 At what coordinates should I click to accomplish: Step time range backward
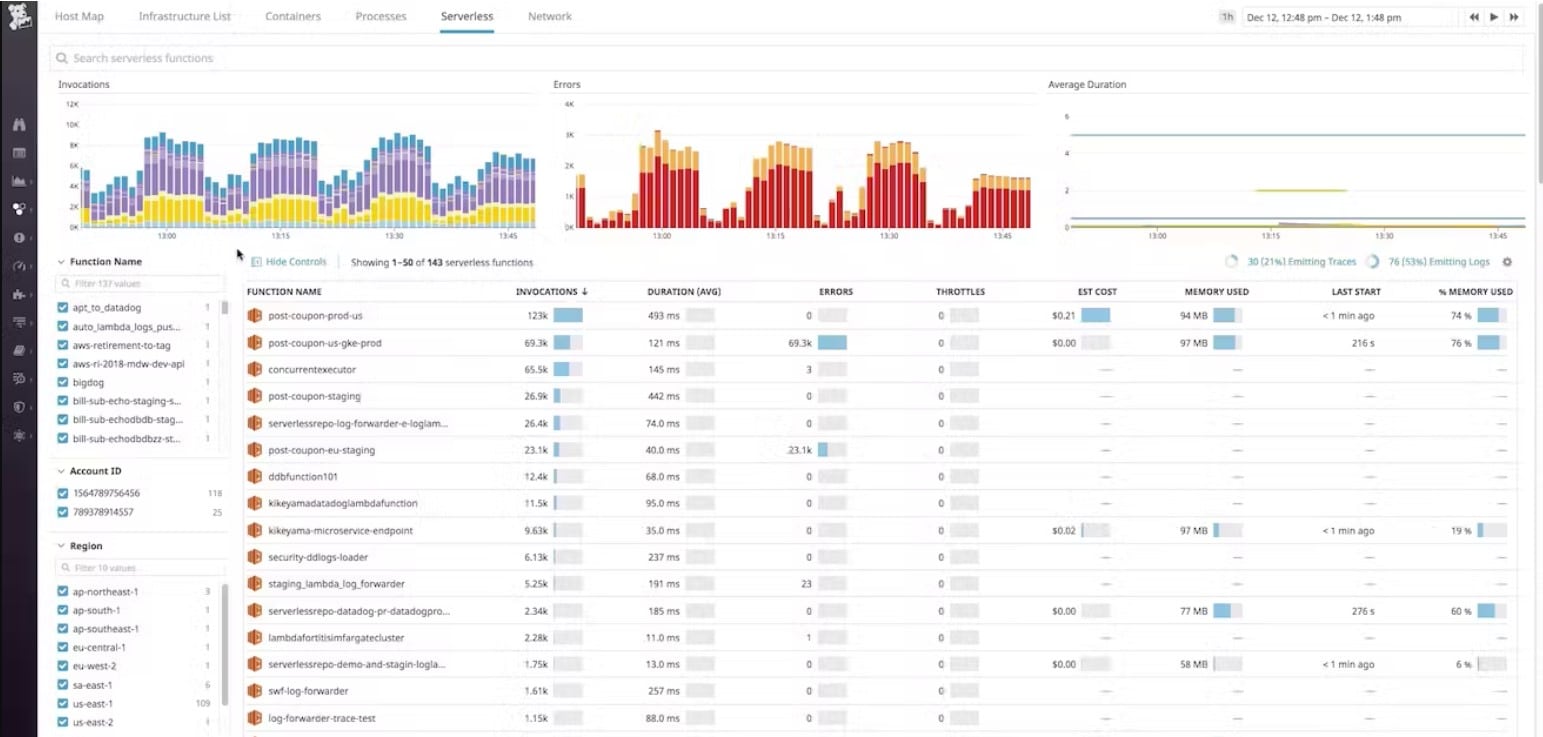click(1474, 17)
